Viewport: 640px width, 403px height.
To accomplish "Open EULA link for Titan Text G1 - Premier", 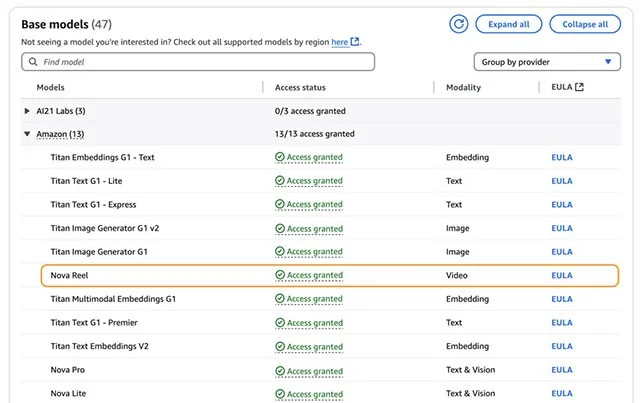I will click(x=562, y=323).
